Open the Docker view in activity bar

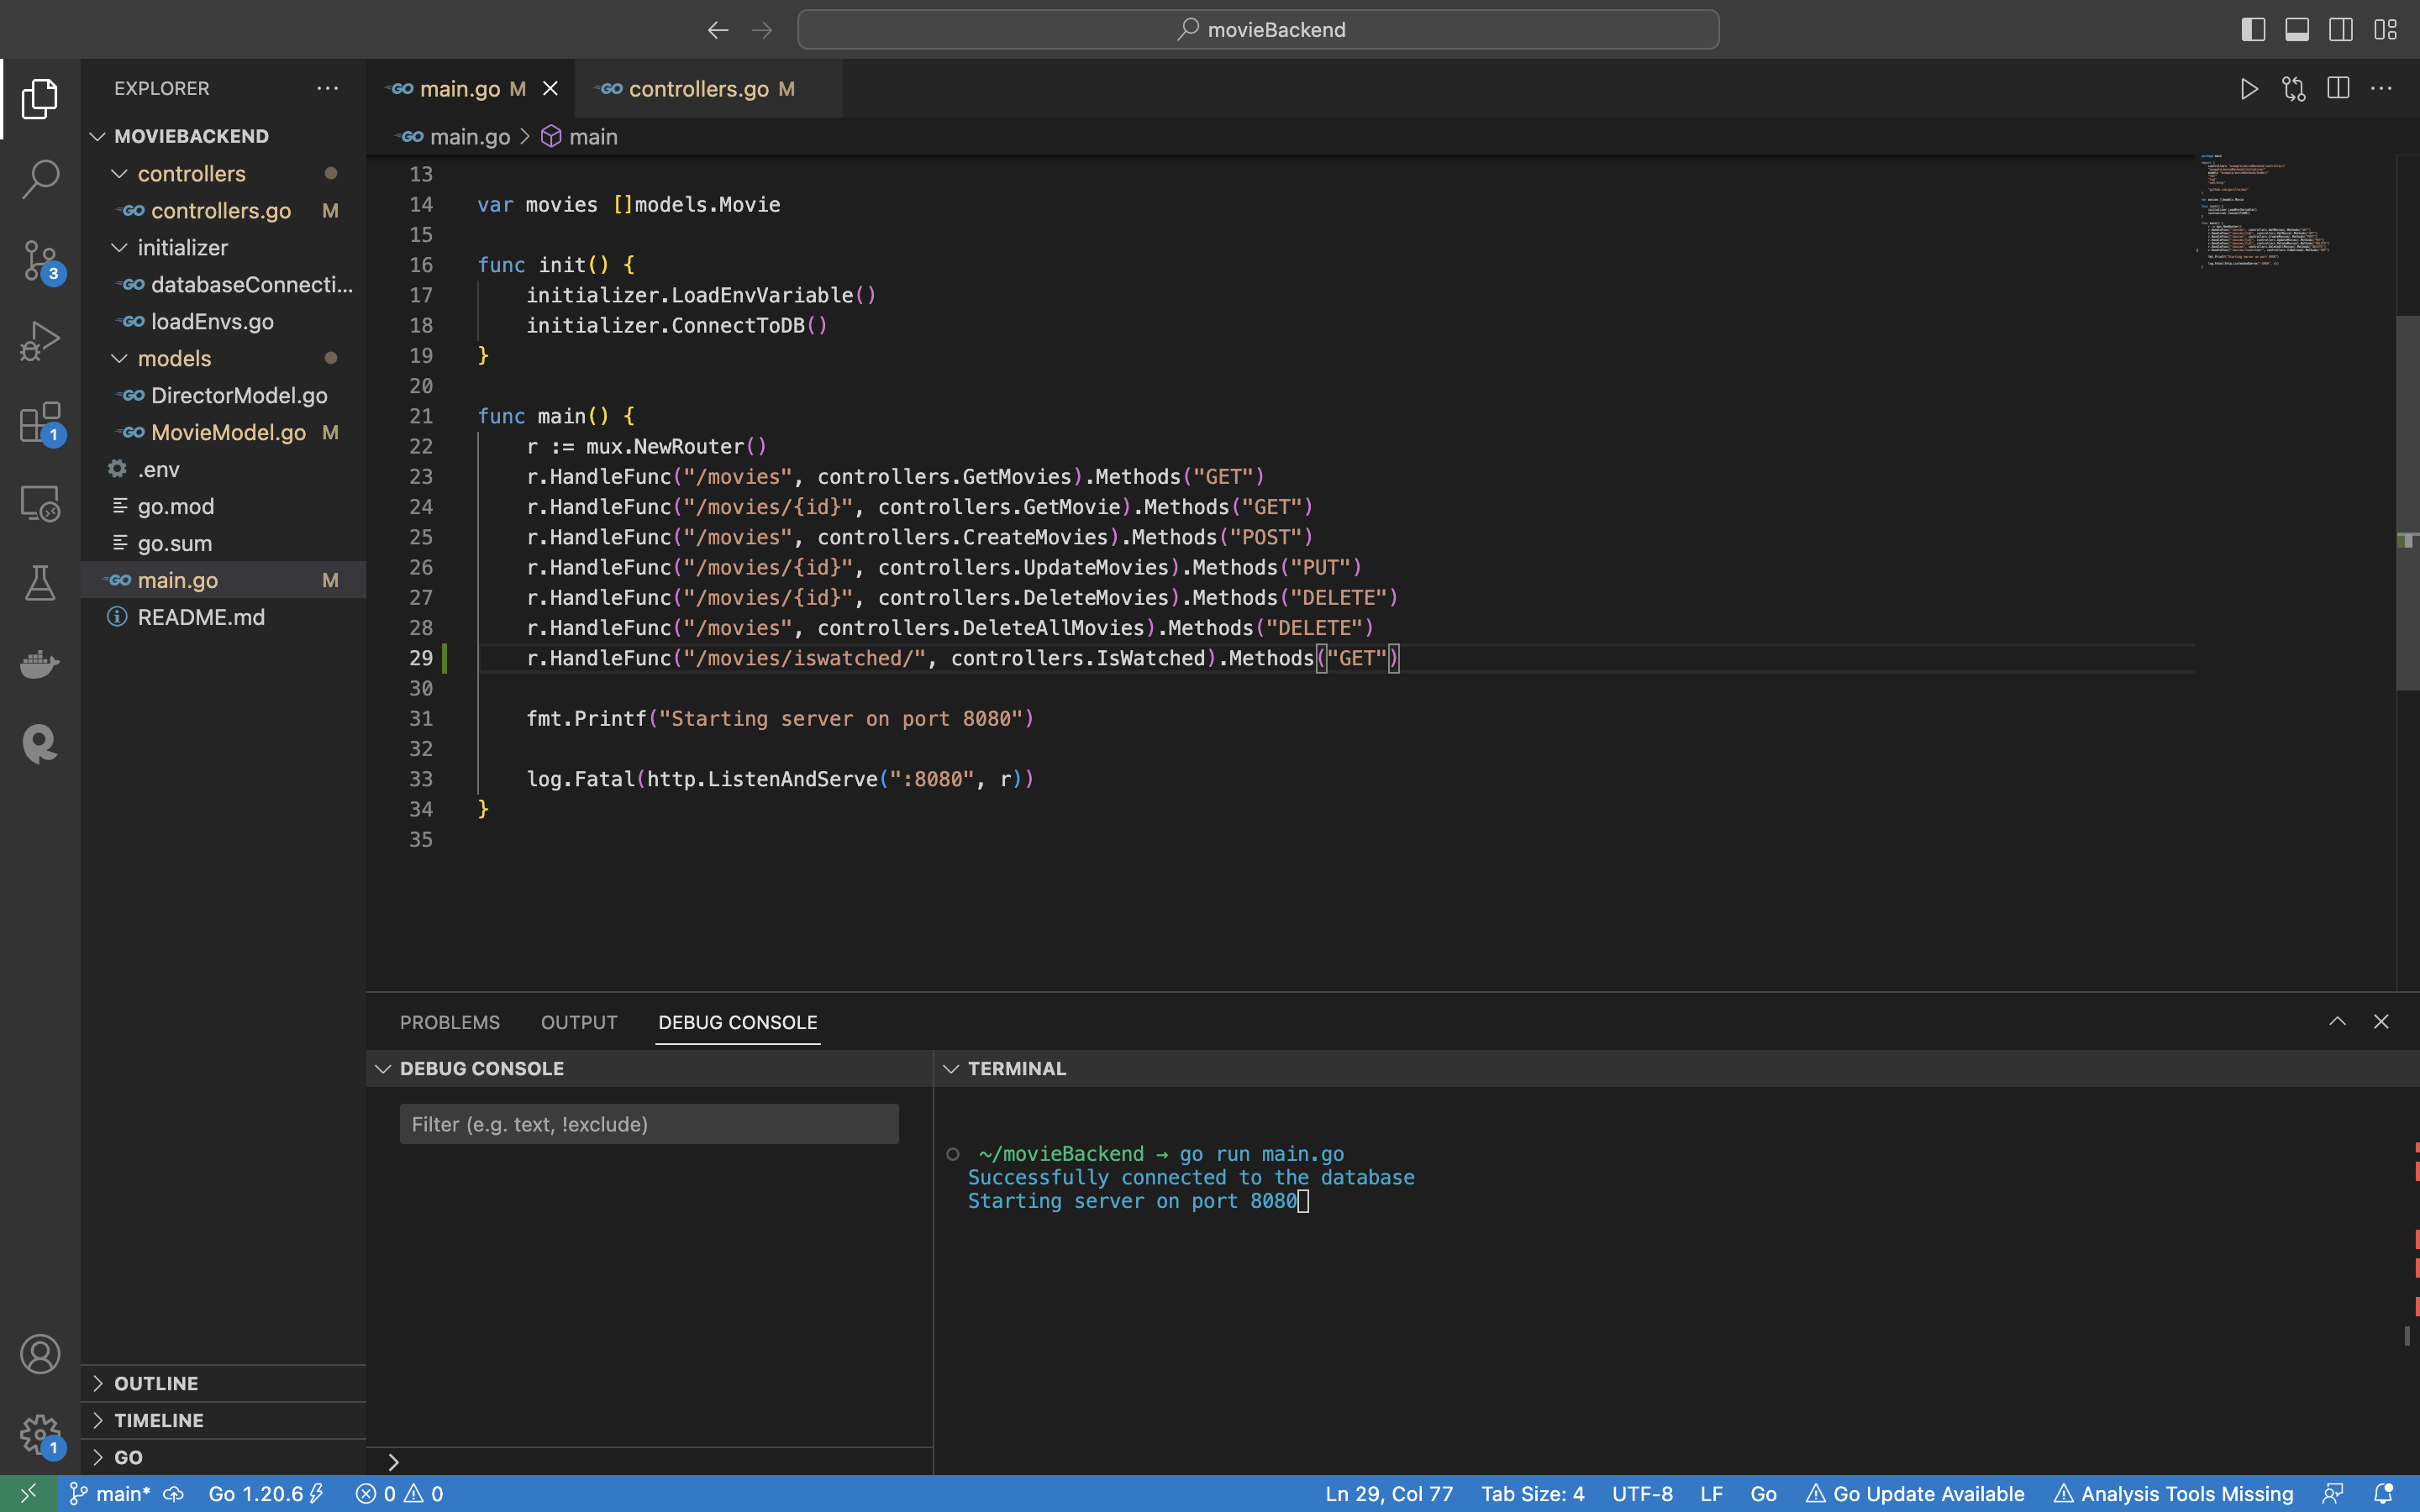(40, 664)
